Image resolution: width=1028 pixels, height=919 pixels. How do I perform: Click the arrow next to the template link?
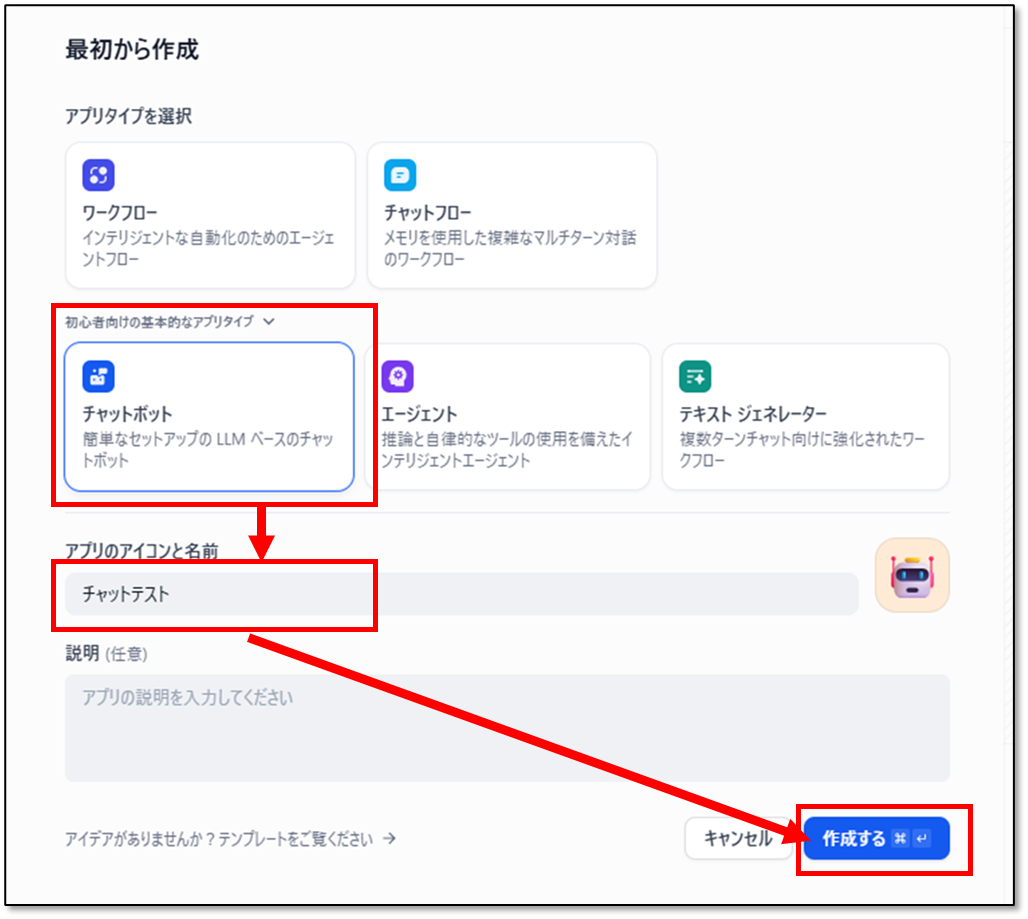389,838
